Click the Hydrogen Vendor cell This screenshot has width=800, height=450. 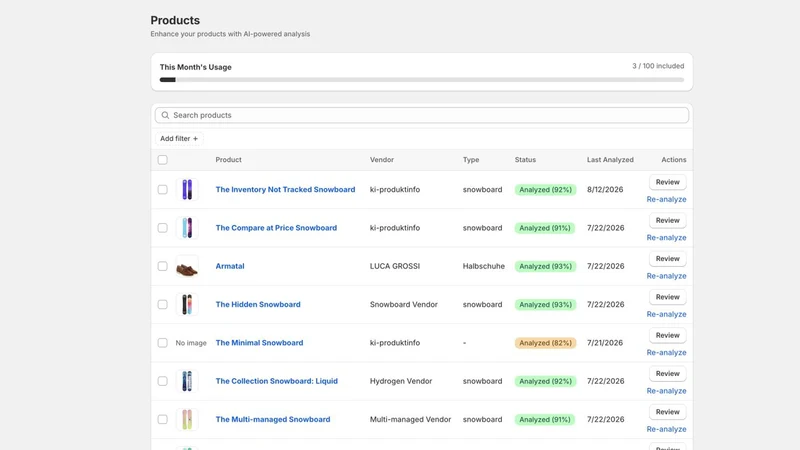click(401, 381)
